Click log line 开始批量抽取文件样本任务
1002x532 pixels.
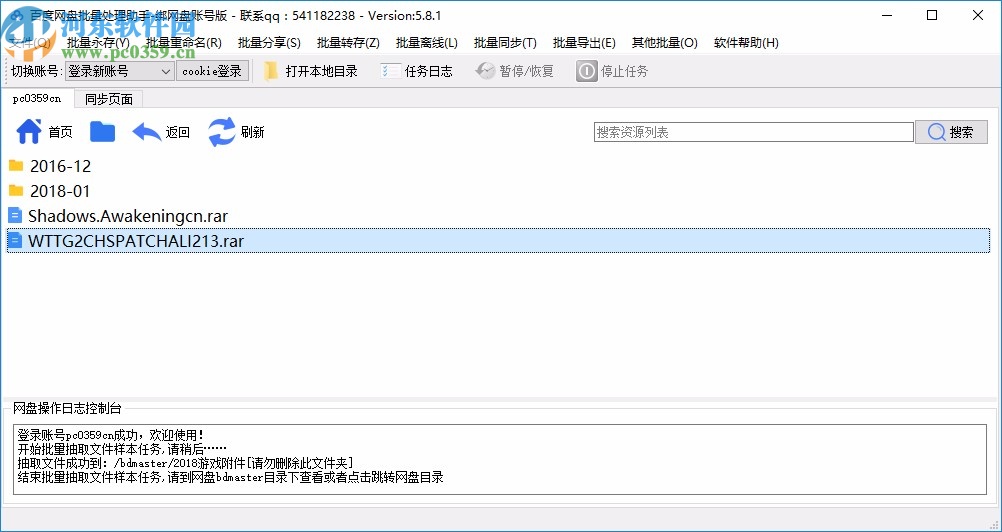click(121, 450)
